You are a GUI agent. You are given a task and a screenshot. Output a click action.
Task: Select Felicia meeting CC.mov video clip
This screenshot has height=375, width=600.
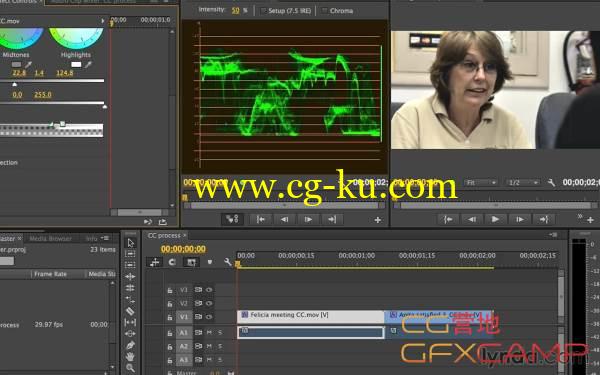[x=311, y=316]
